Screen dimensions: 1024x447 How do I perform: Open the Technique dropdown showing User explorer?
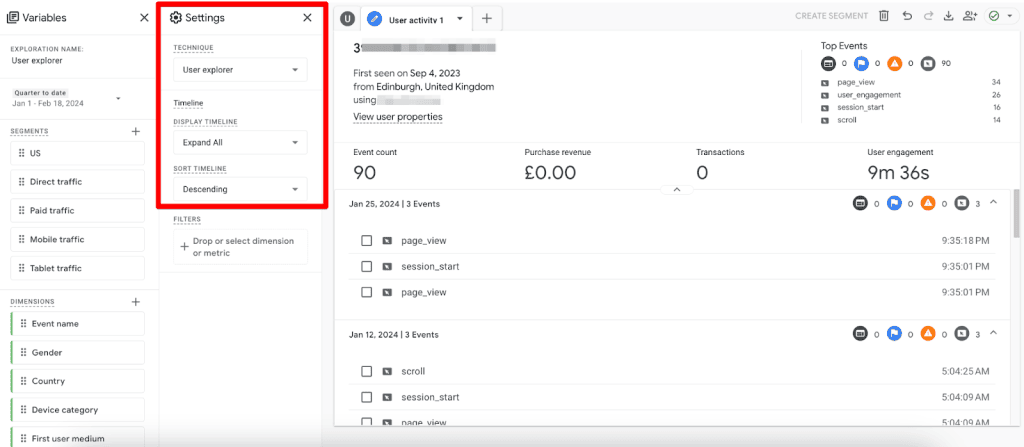[240, 69]
